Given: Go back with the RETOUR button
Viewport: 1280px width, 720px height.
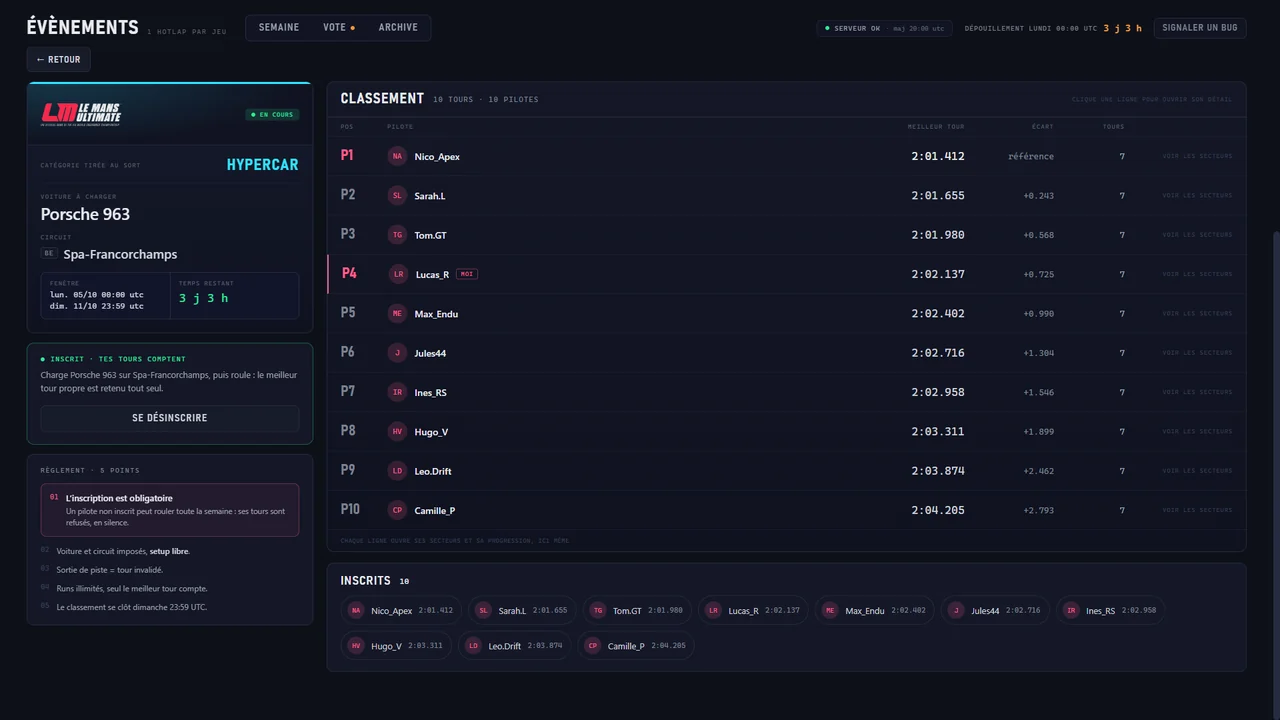Looking at the screenshot, I should pos(59,60).
